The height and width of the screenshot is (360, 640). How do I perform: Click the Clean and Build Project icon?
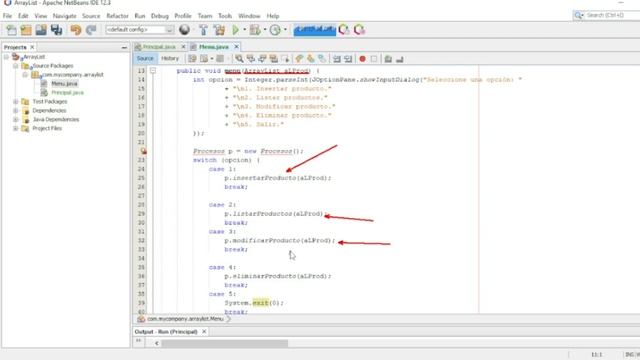pos(219,30)
